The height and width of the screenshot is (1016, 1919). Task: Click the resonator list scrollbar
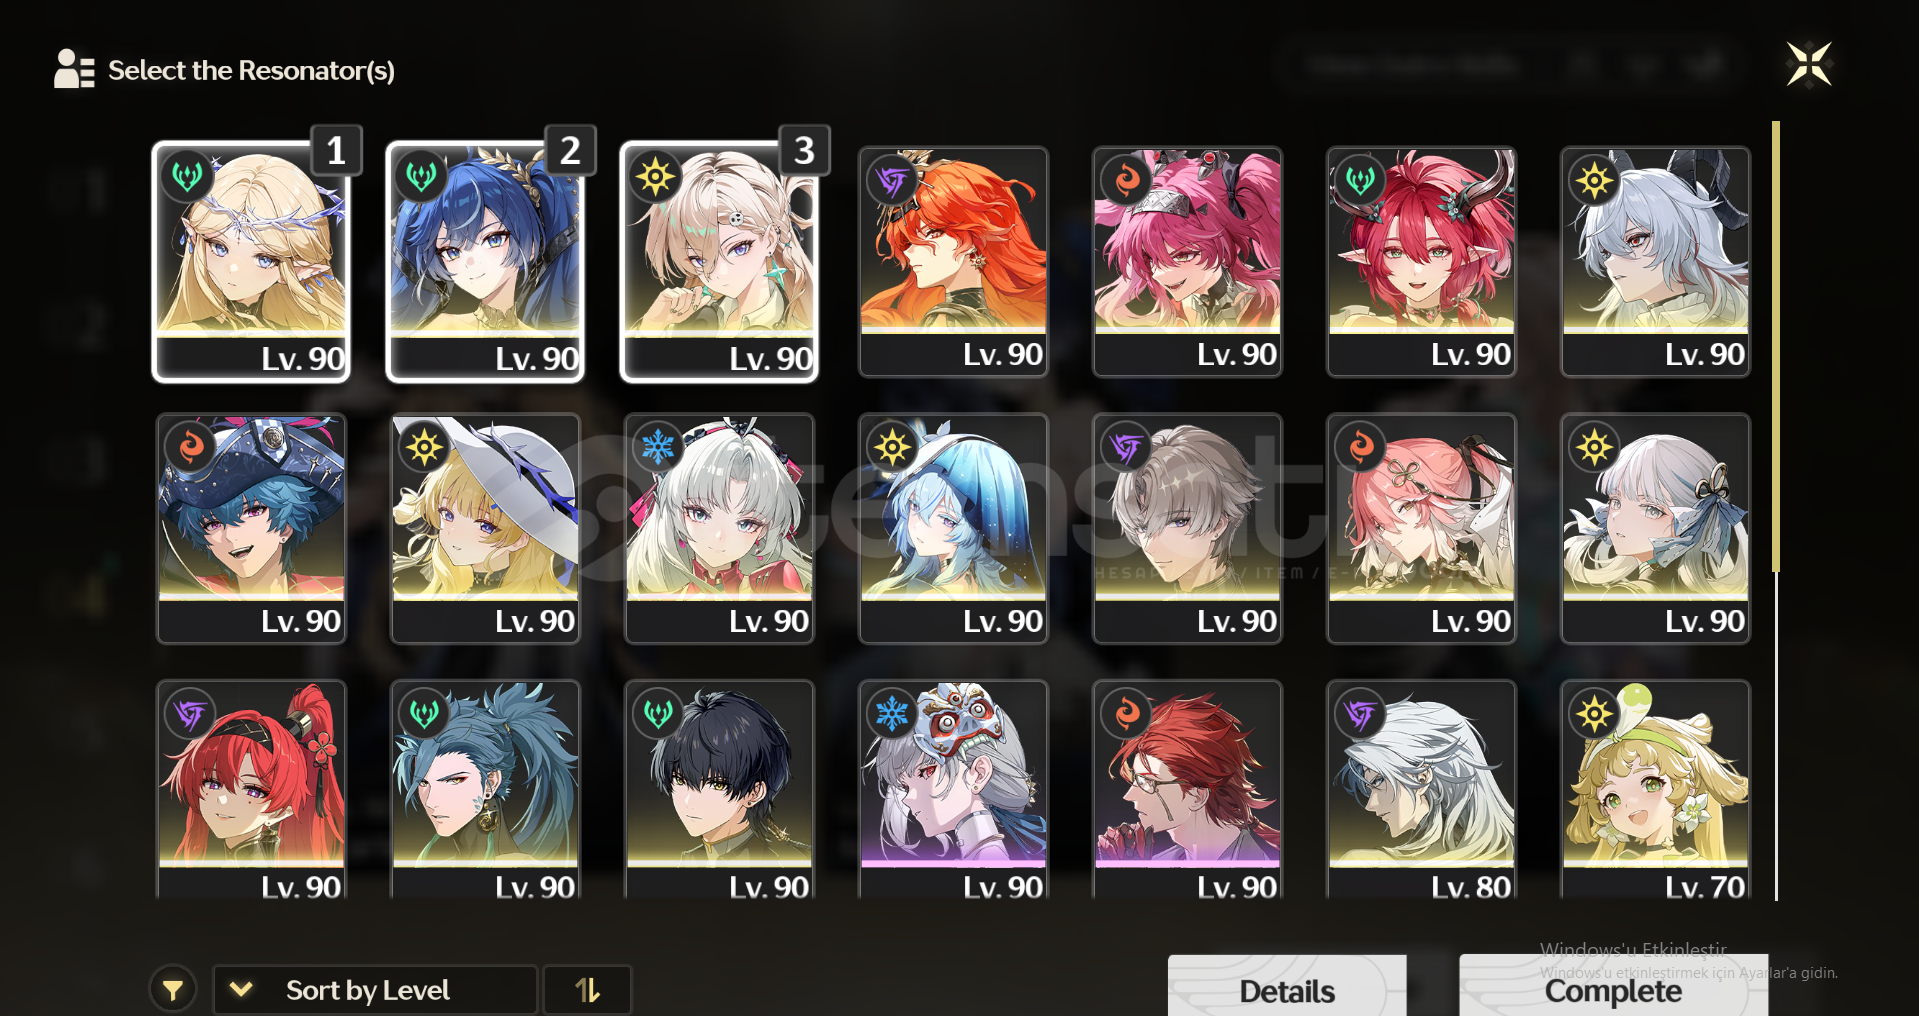[1776, 510]
